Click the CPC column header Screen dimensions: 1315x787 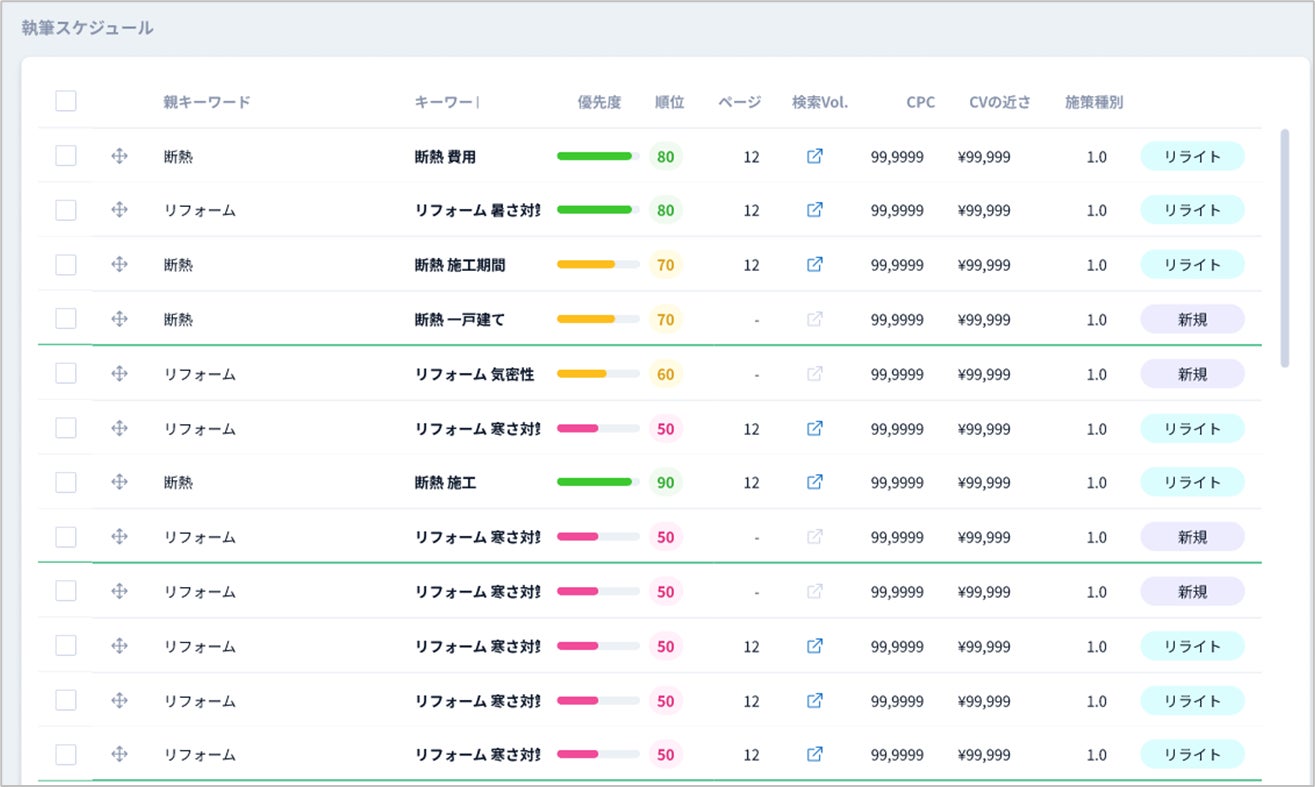tap(921, 102)
